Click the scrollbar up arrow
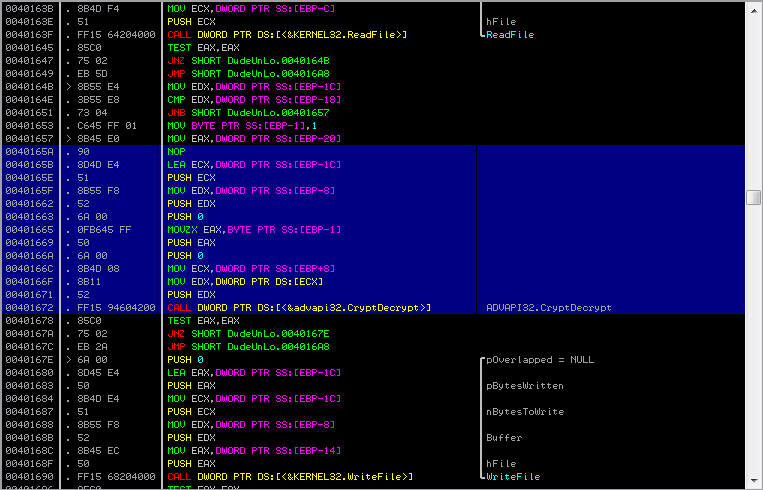This screenshot has width=763, height=490. (x=753, y=10)
